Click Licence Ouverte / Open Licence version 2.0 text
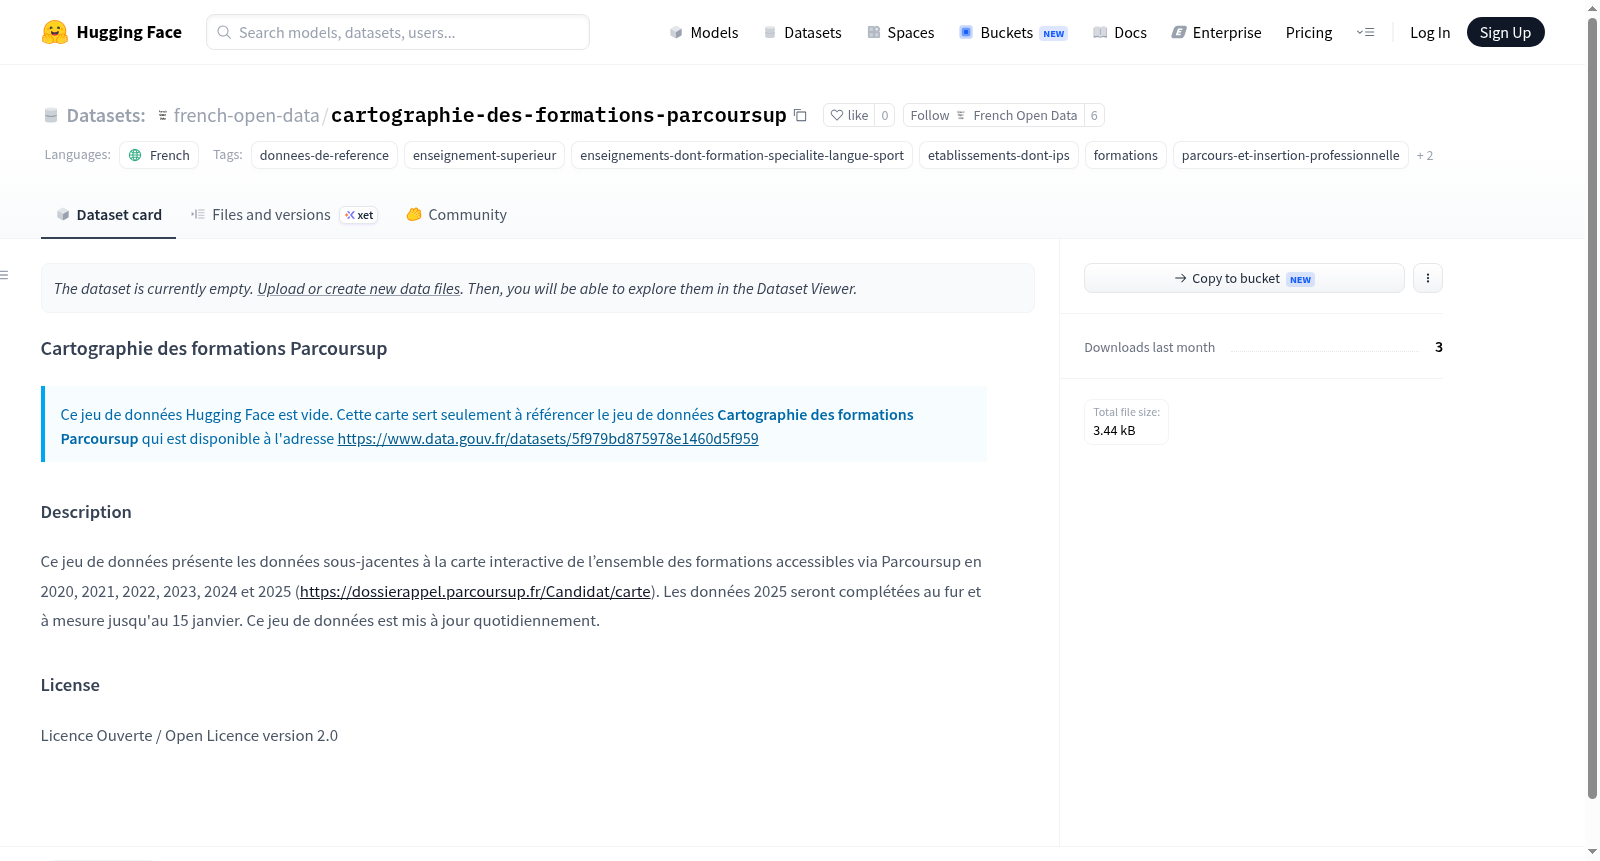1600x861 pixels. (189, 736)
